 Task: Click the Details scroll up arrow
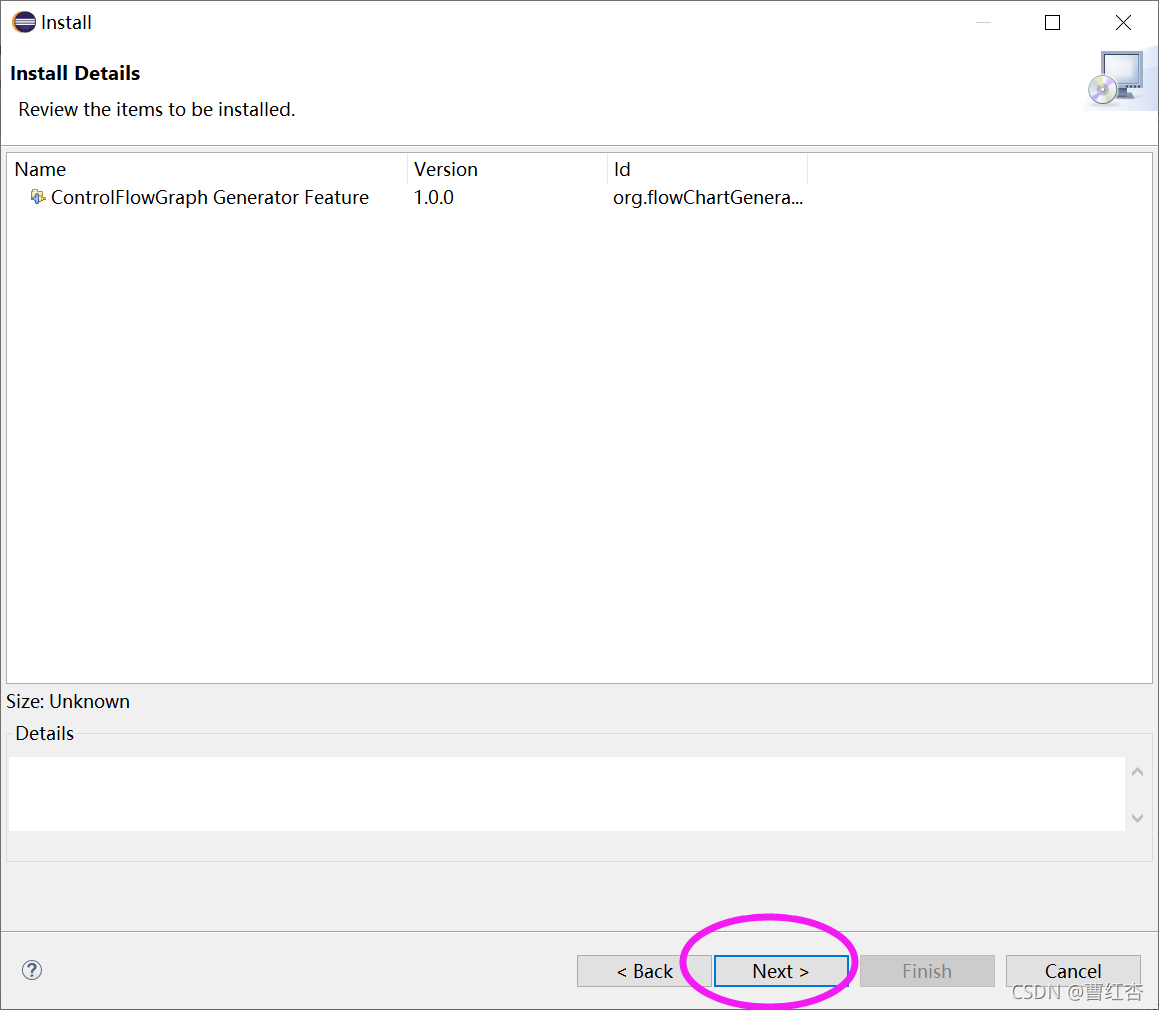[1137, 771]
